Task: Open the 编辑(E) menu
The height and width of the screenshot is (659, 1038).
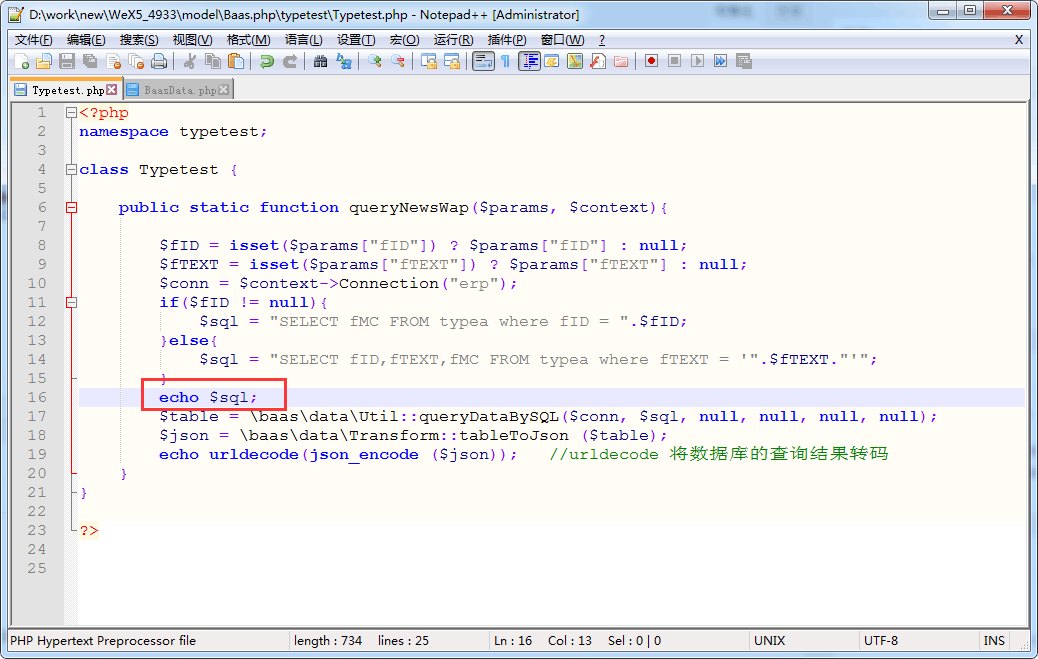Action: (x=86, y=40)
